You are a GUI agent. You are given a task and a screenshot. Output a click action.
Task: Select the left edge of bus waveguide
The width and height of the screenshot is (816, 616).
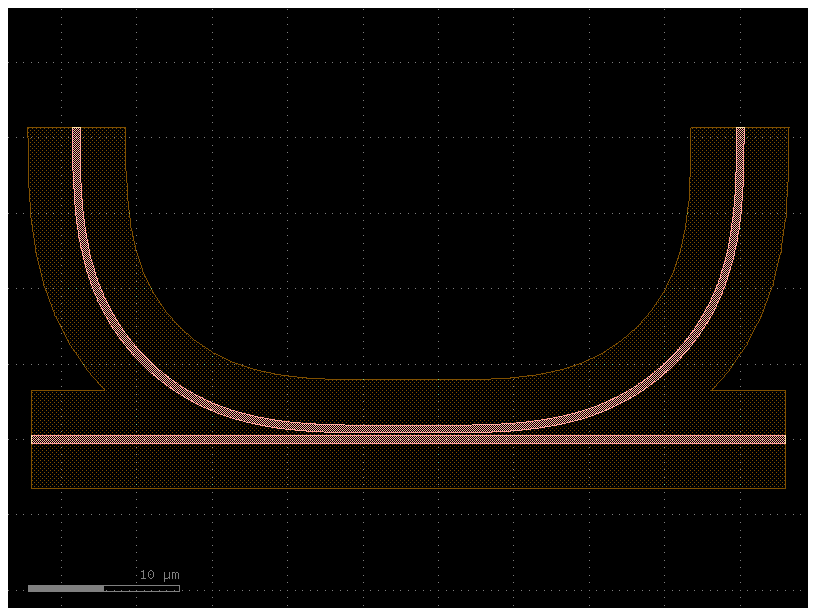point(31,440)
